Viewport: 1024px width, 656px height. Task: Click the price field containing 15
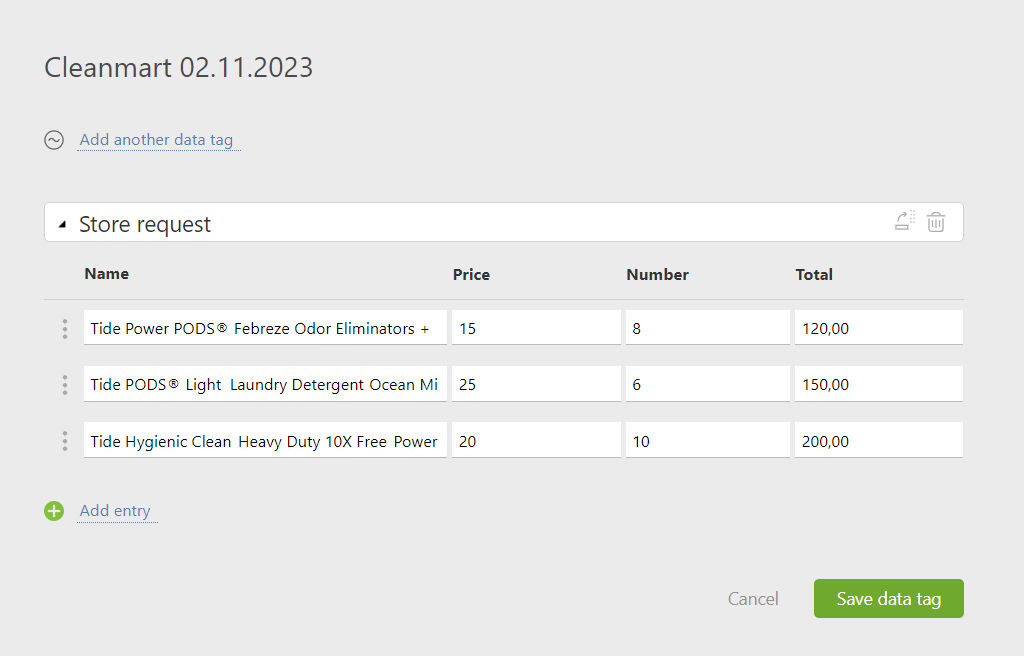(536, 327)
